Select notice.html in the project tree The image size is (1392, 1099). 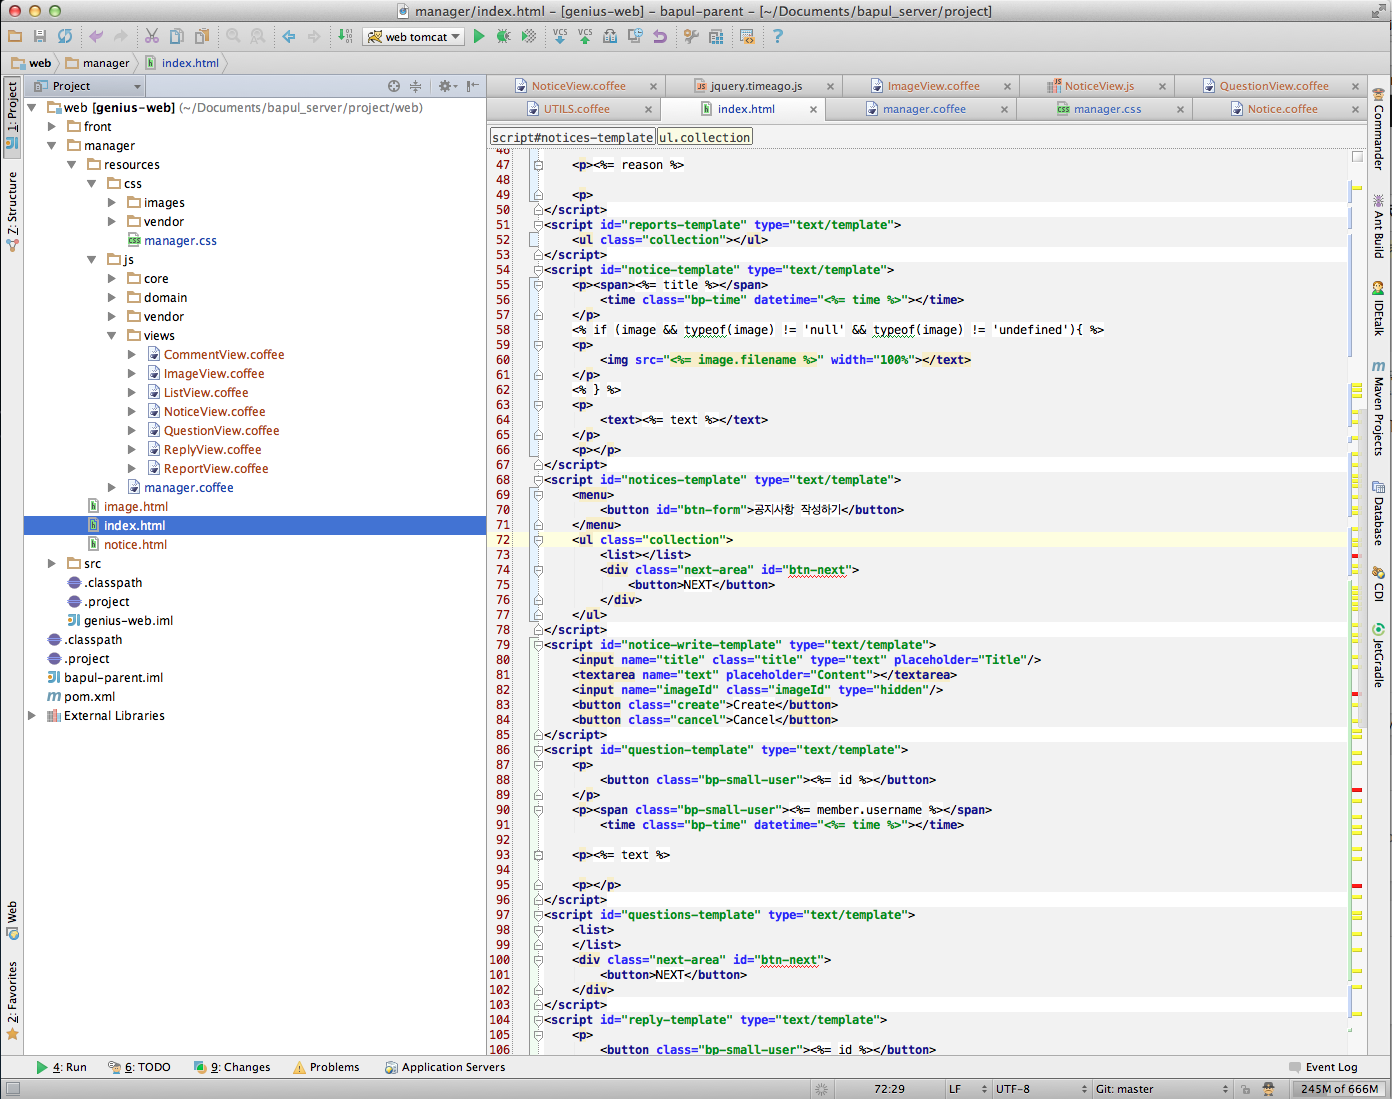(135, 545)
